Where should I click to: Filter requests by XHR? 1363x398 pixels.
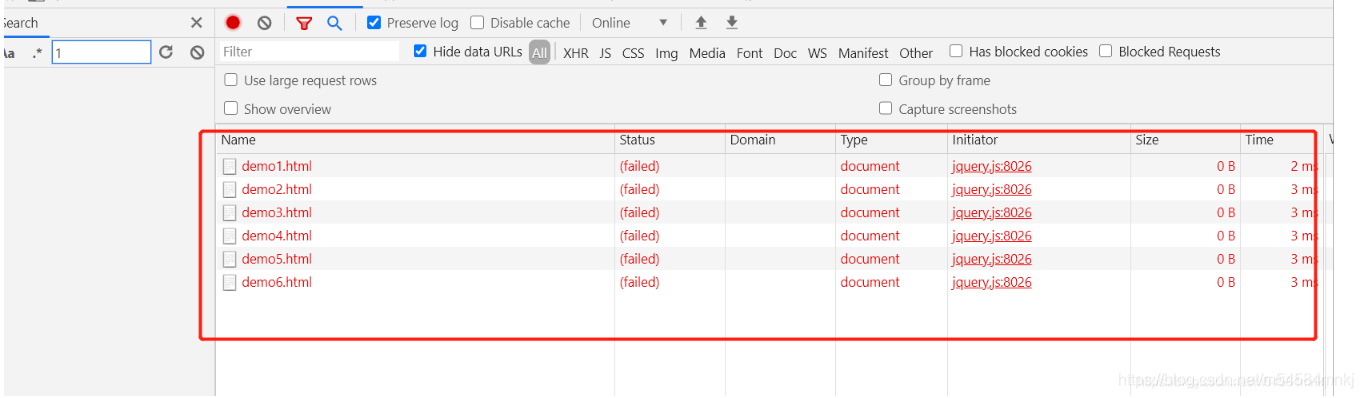(x=576, y=53)
